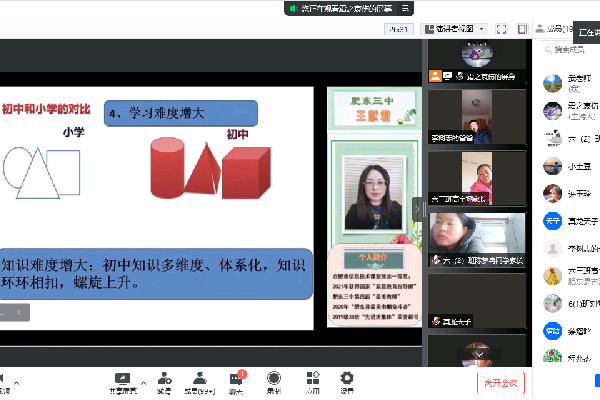The width and height of the screenshot is (600, 400).
Task: Click the blue tooltip box at the top right corner
Action: point(587,33)
